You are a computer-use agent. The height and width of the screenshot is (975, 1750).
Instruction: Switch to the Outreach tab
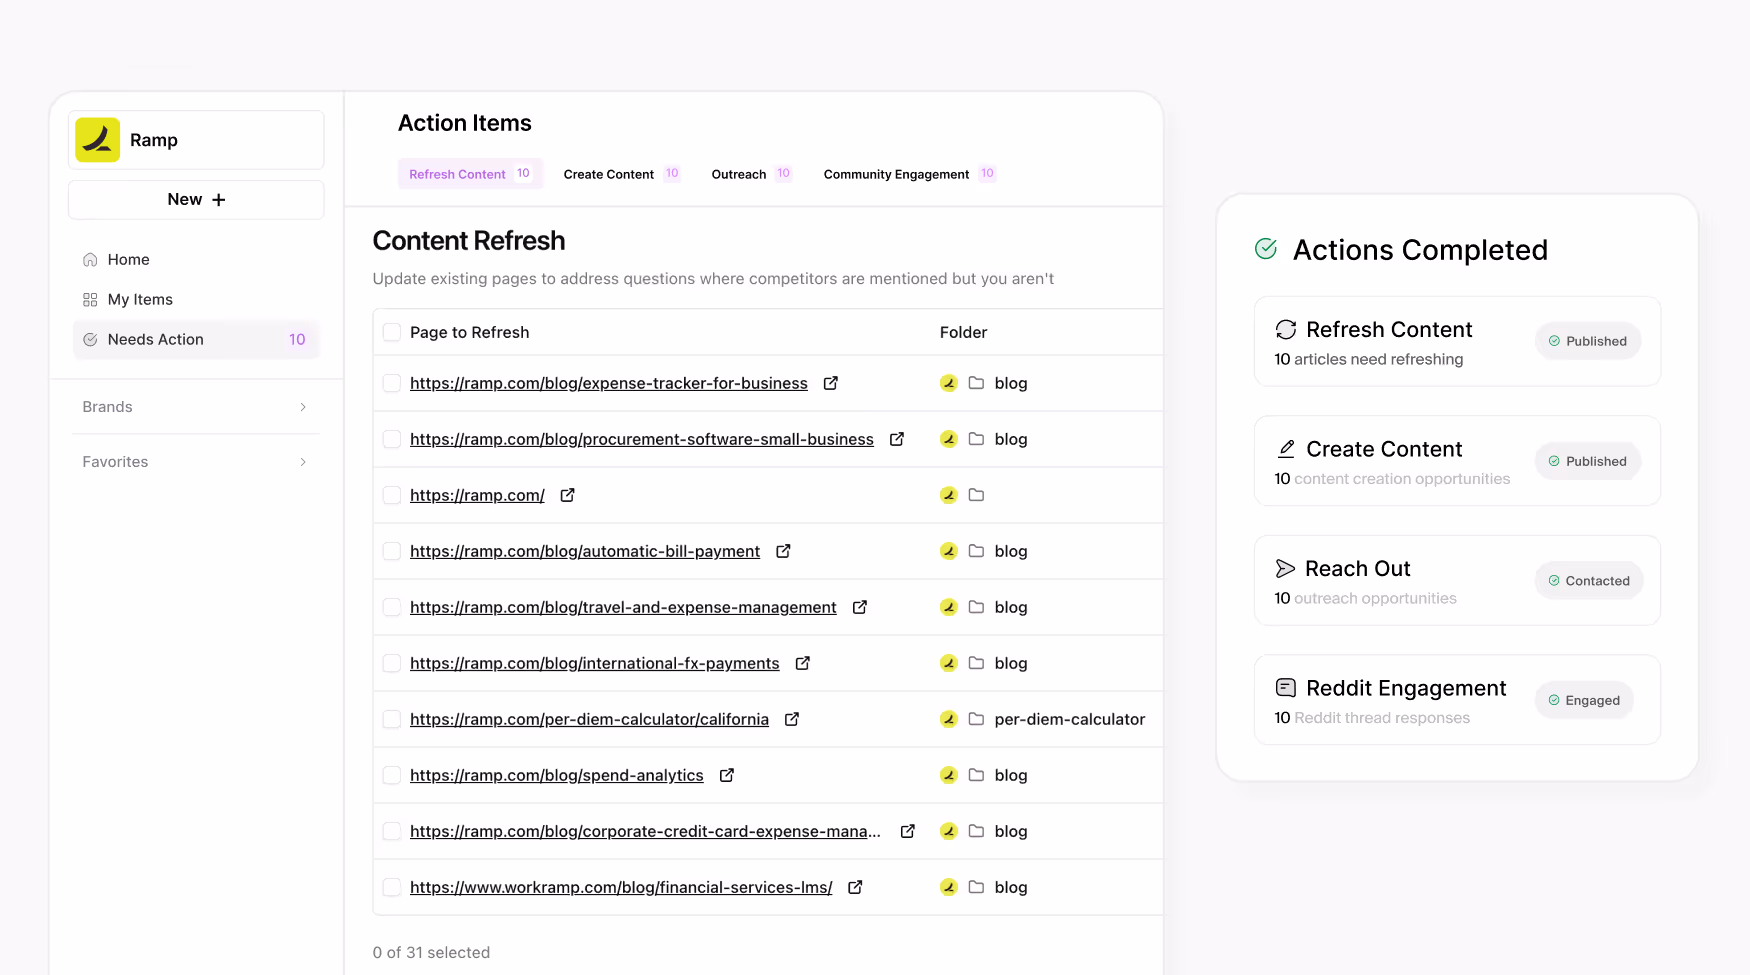(x=751, y=174)
